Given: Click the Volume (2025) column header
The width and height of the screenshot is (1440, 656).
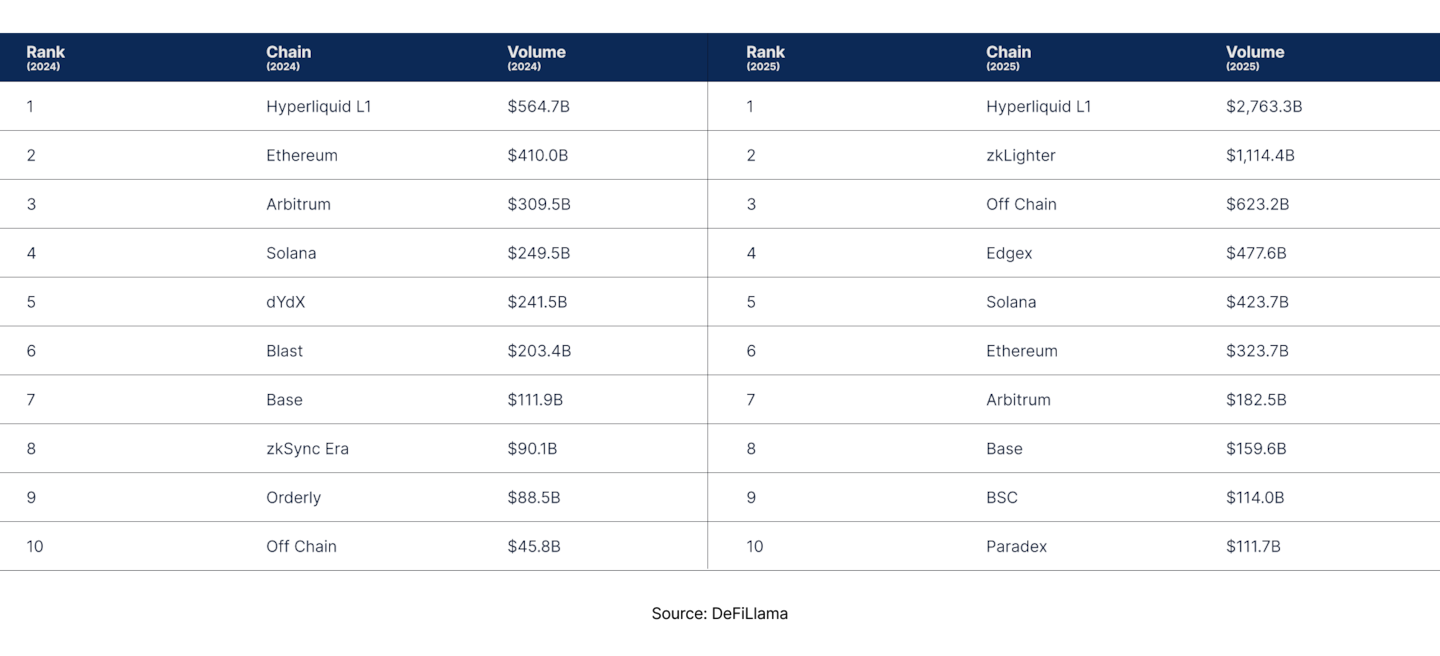Looking at the screenshot, I should (x=1255, y=58).
